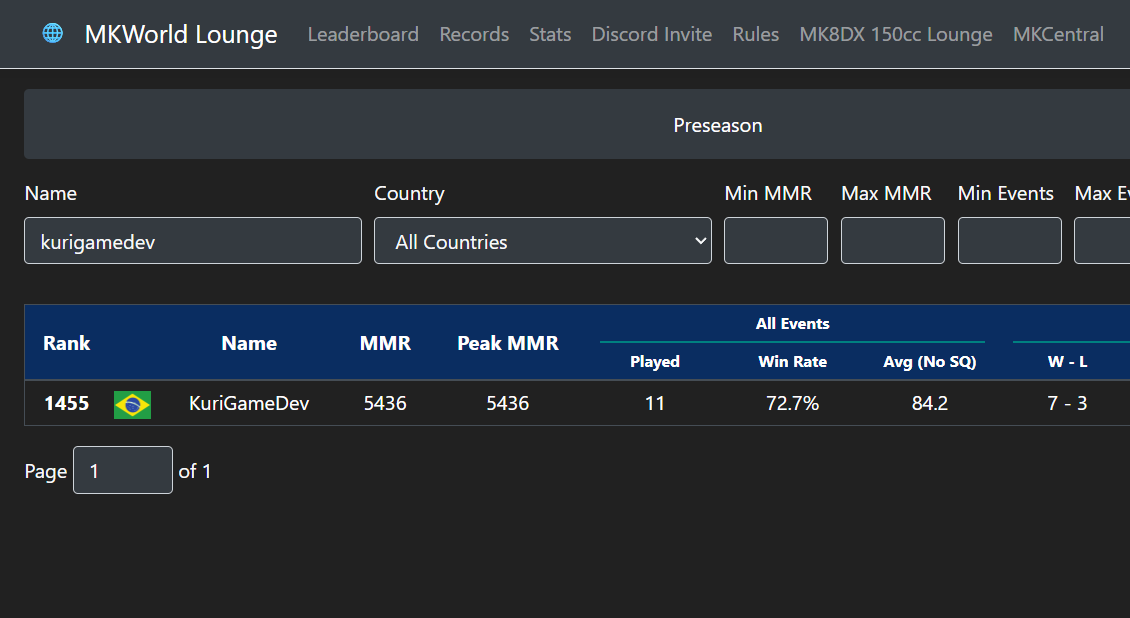Click the 7 - 3 record cell
Screen dimensions: 1130x618
pos(1067,403)
